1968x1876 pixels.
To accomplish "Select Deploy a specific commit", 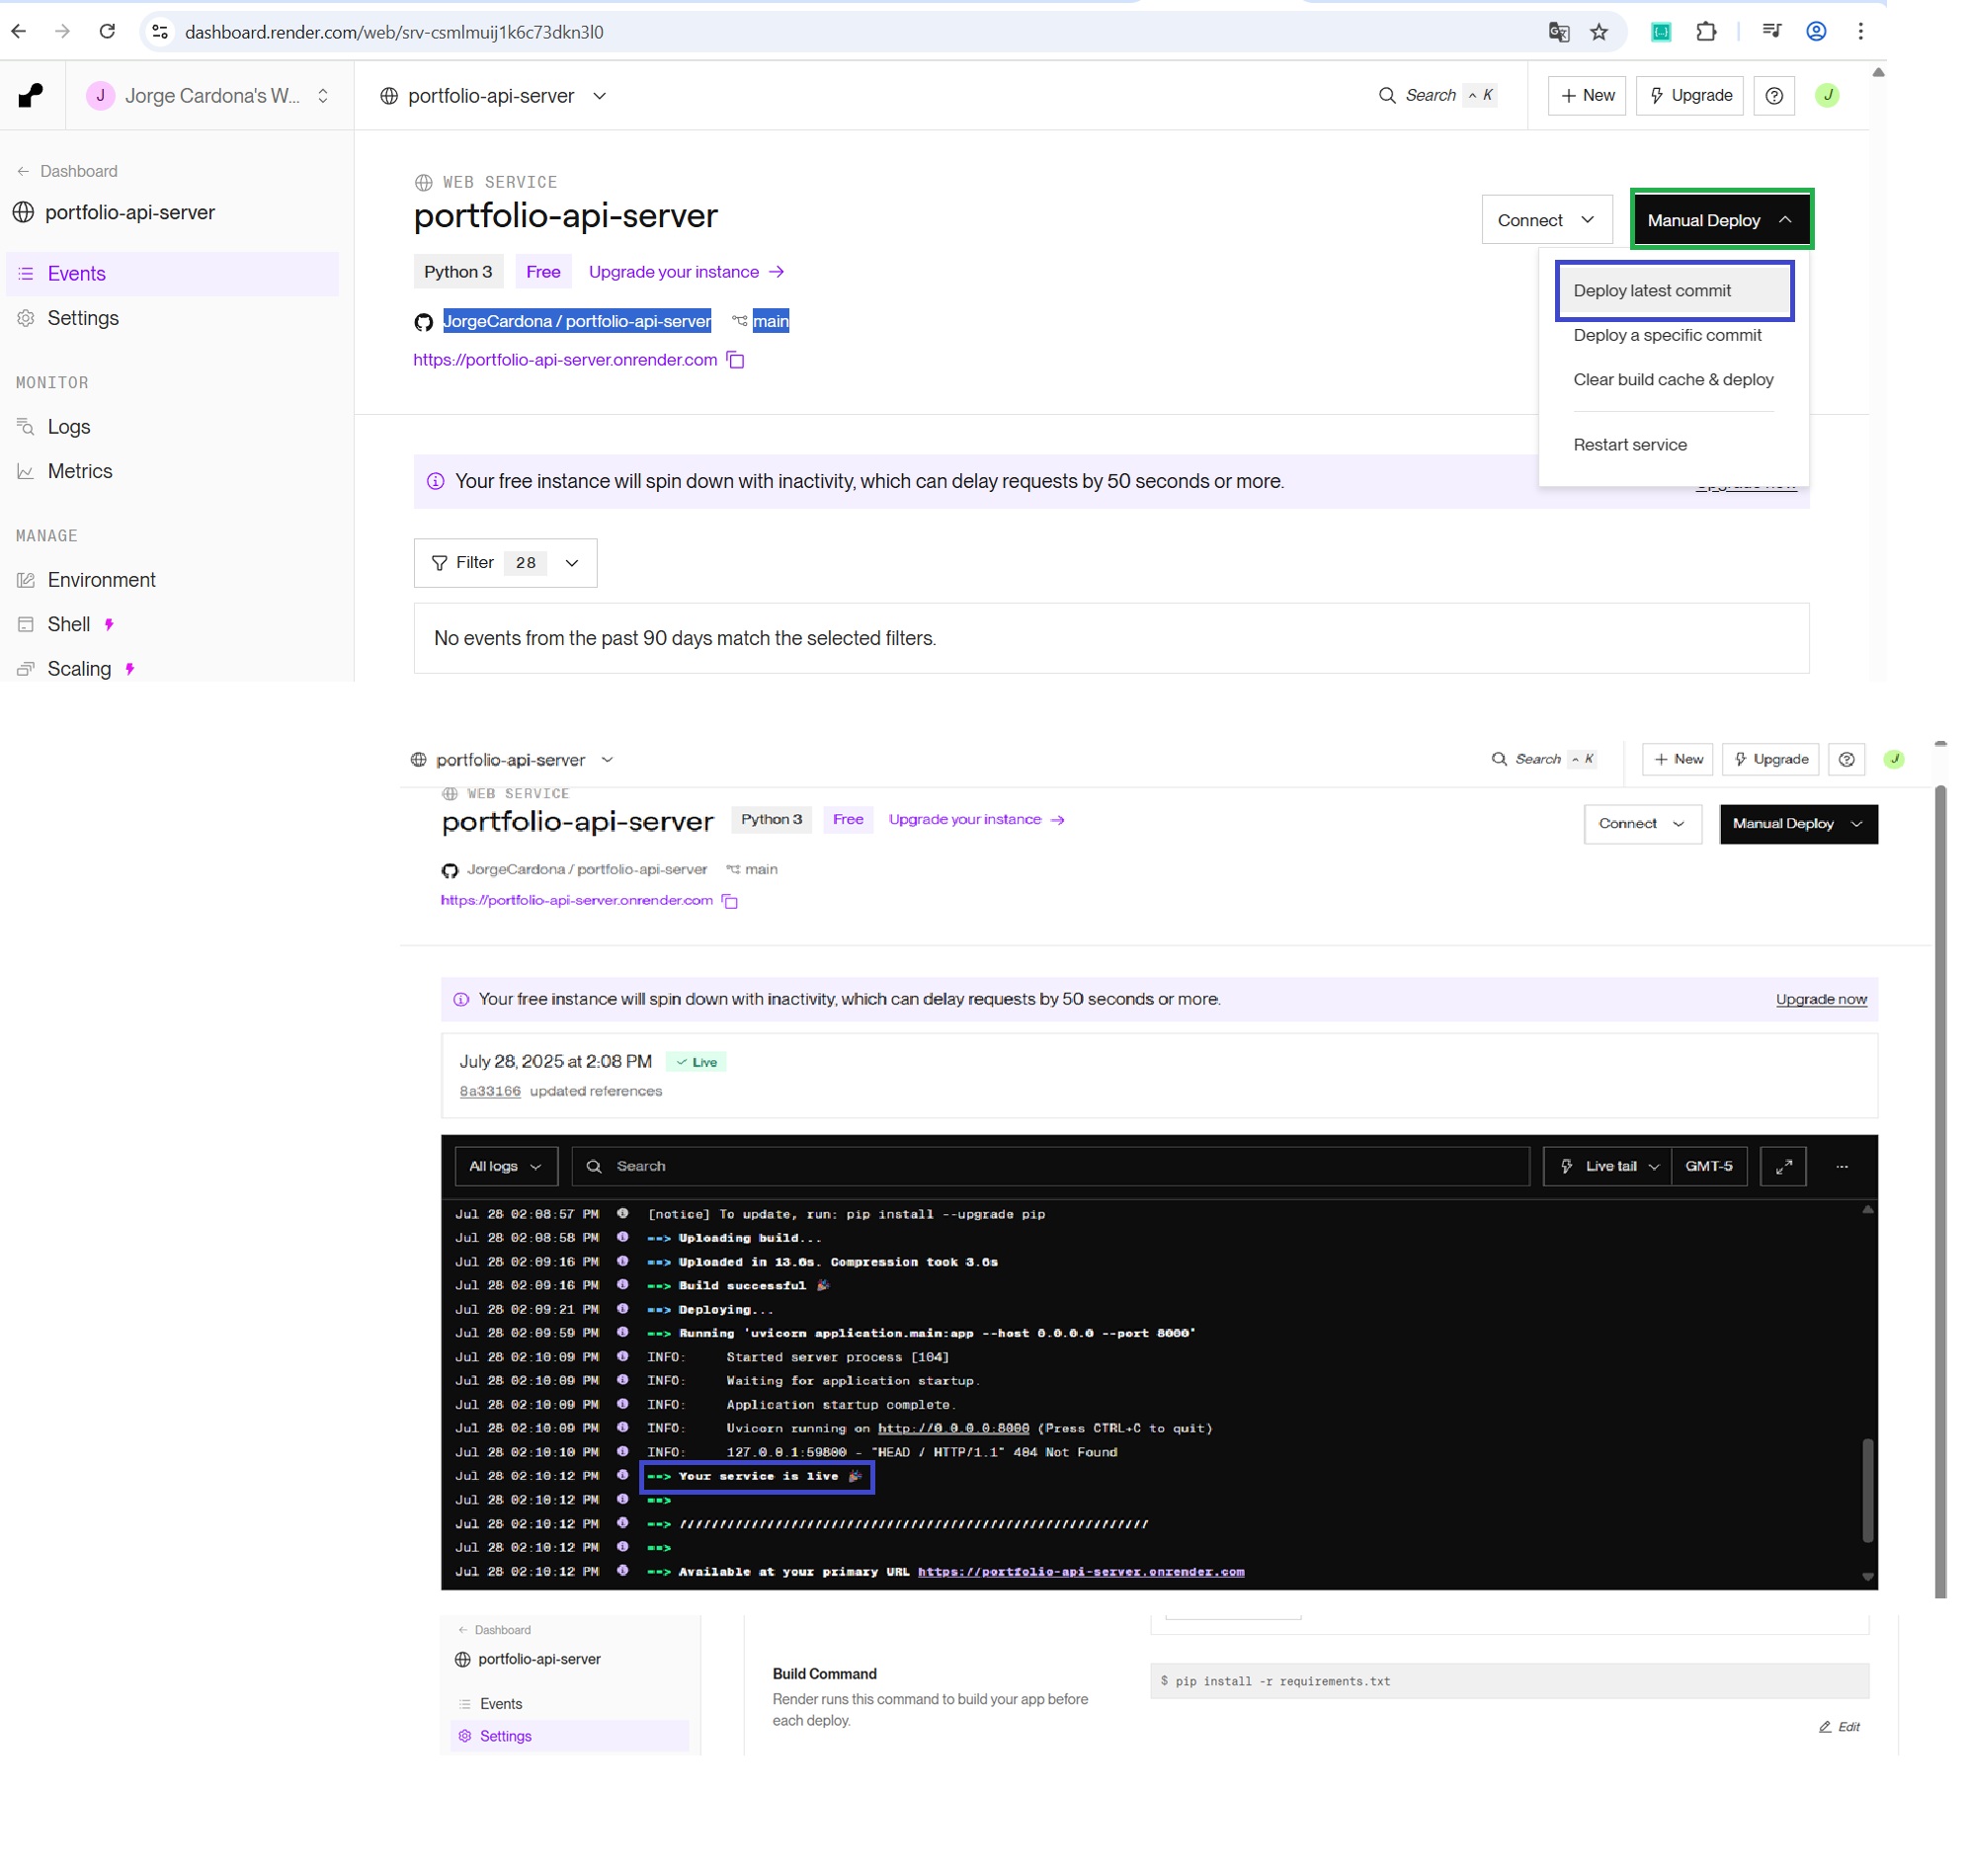I will click(x=1667, y=335).
